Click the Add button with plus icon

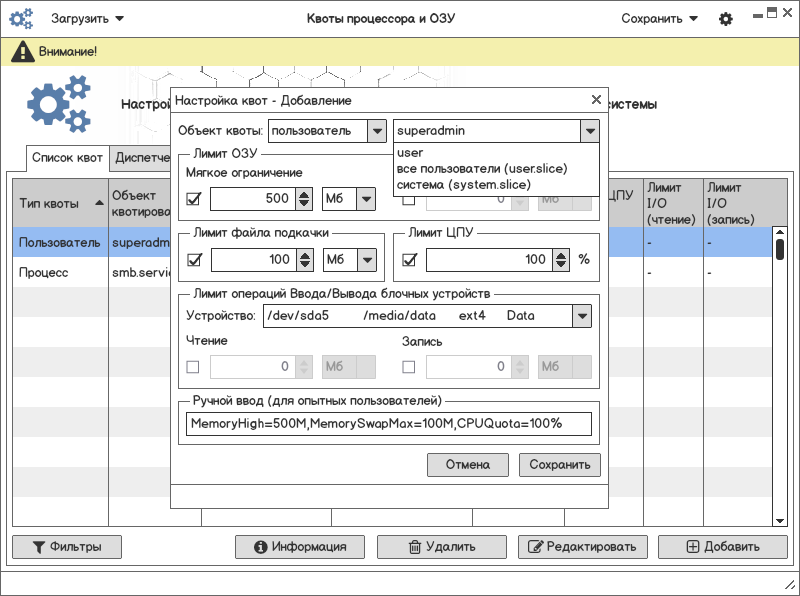[723, 547]
